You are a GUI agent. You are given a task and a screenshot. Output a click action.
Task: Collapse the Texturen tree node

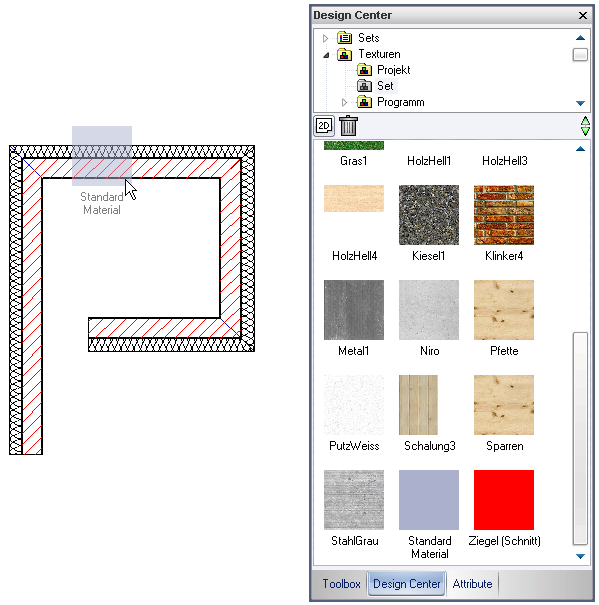point(326,55)
